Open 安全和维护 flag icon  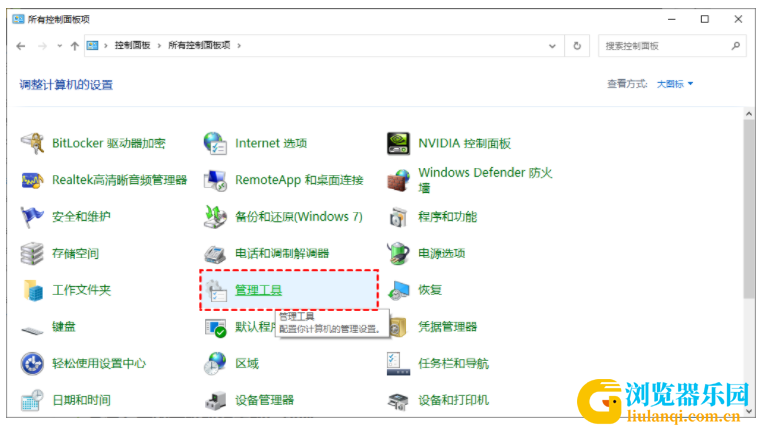pos(33,217)
